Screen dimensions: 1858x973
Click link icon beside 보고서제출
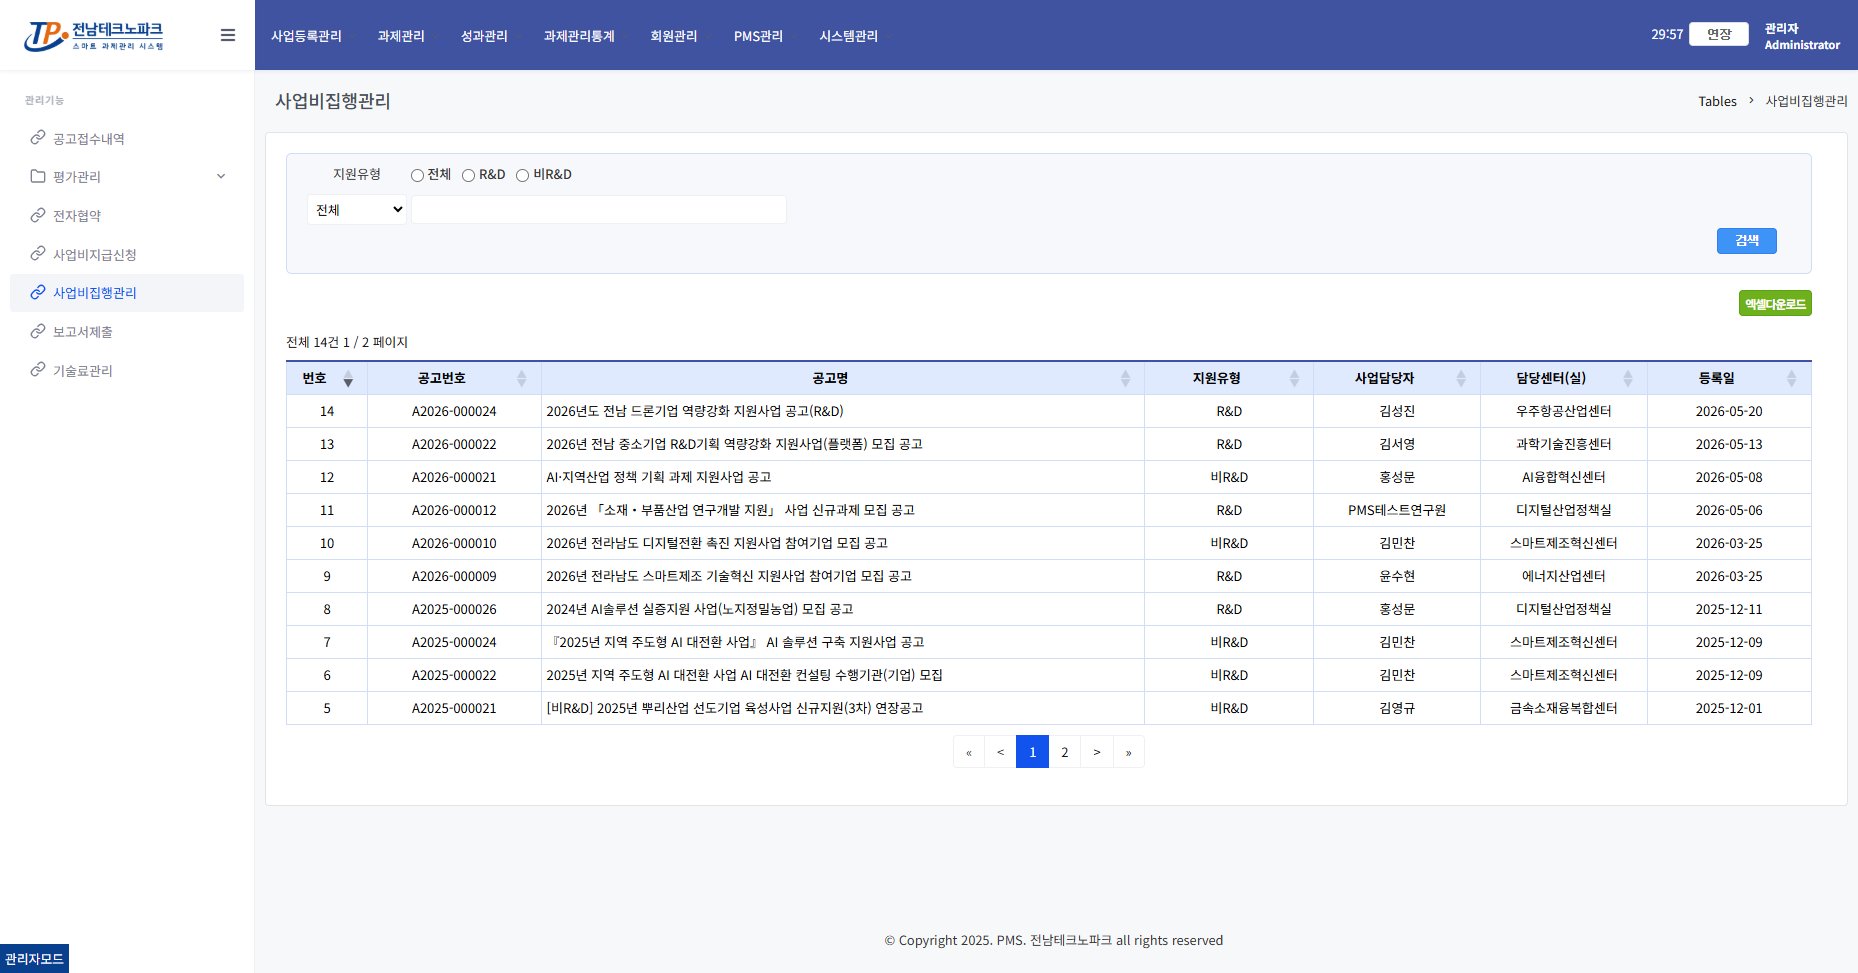coord(38,331)
